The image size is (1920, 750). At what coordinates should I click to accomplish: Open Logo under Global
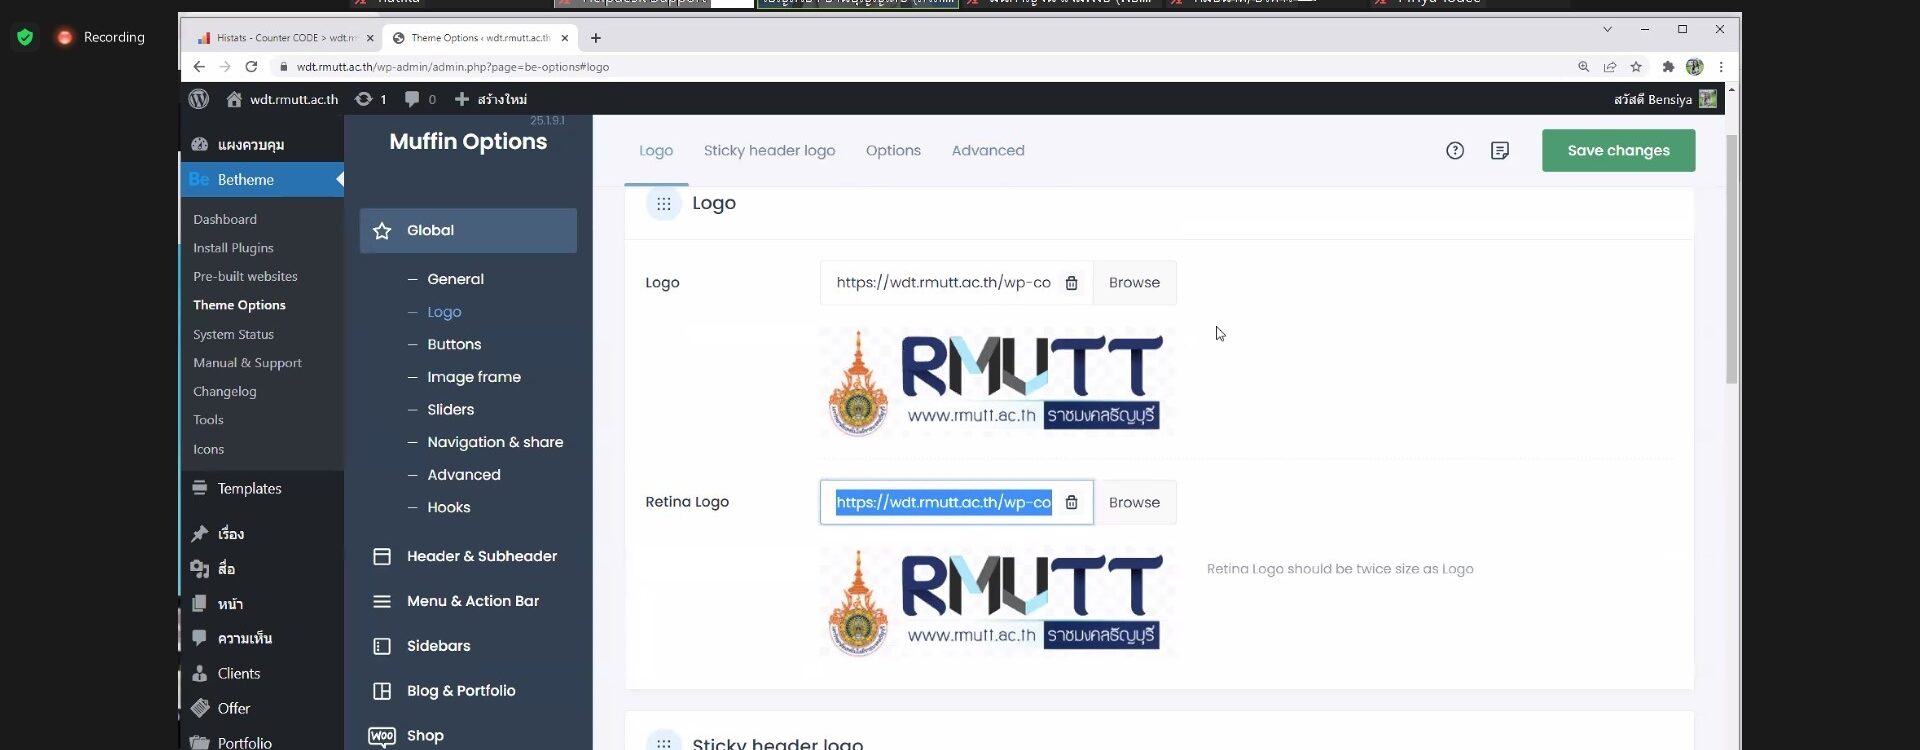pos(444,312)
